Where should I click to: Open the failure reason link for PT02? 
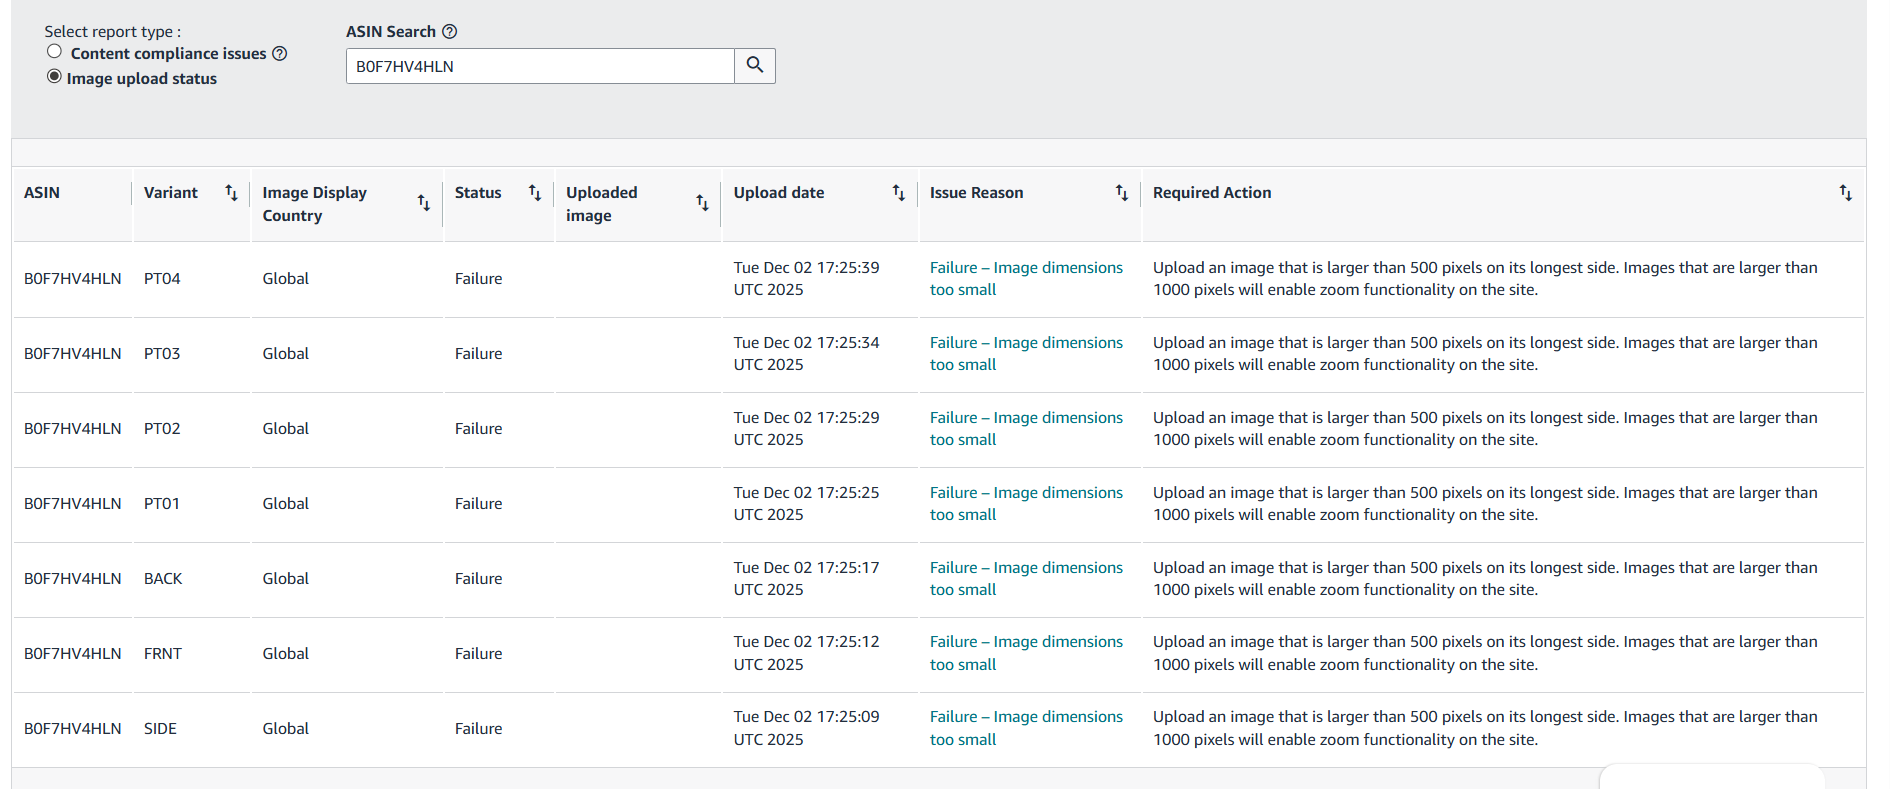coord(1026,429)
